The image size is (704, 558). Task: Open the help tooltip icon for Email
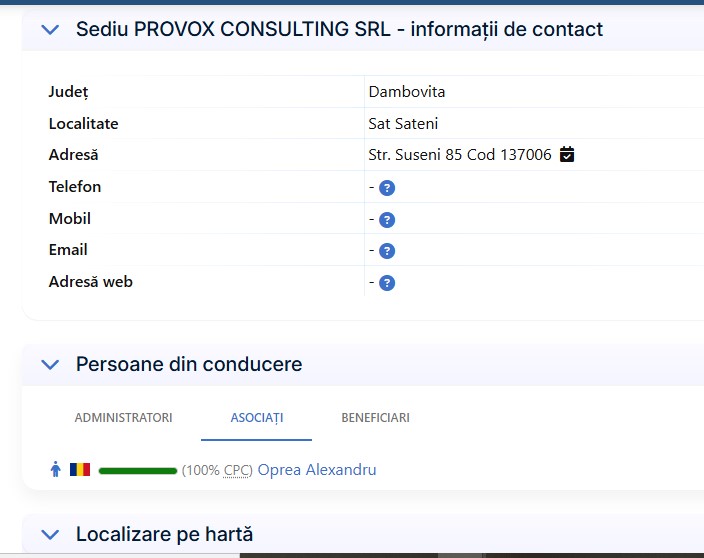(387, 251)
